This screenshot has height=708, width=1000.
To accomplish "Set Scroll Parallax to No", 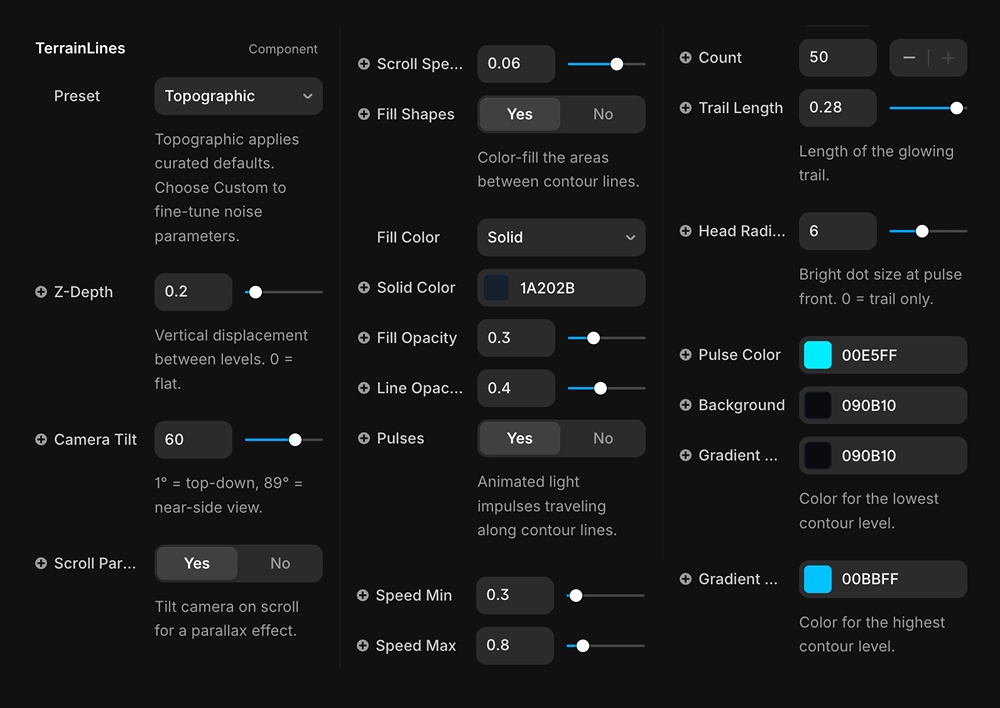I will [x=280, y=563].
